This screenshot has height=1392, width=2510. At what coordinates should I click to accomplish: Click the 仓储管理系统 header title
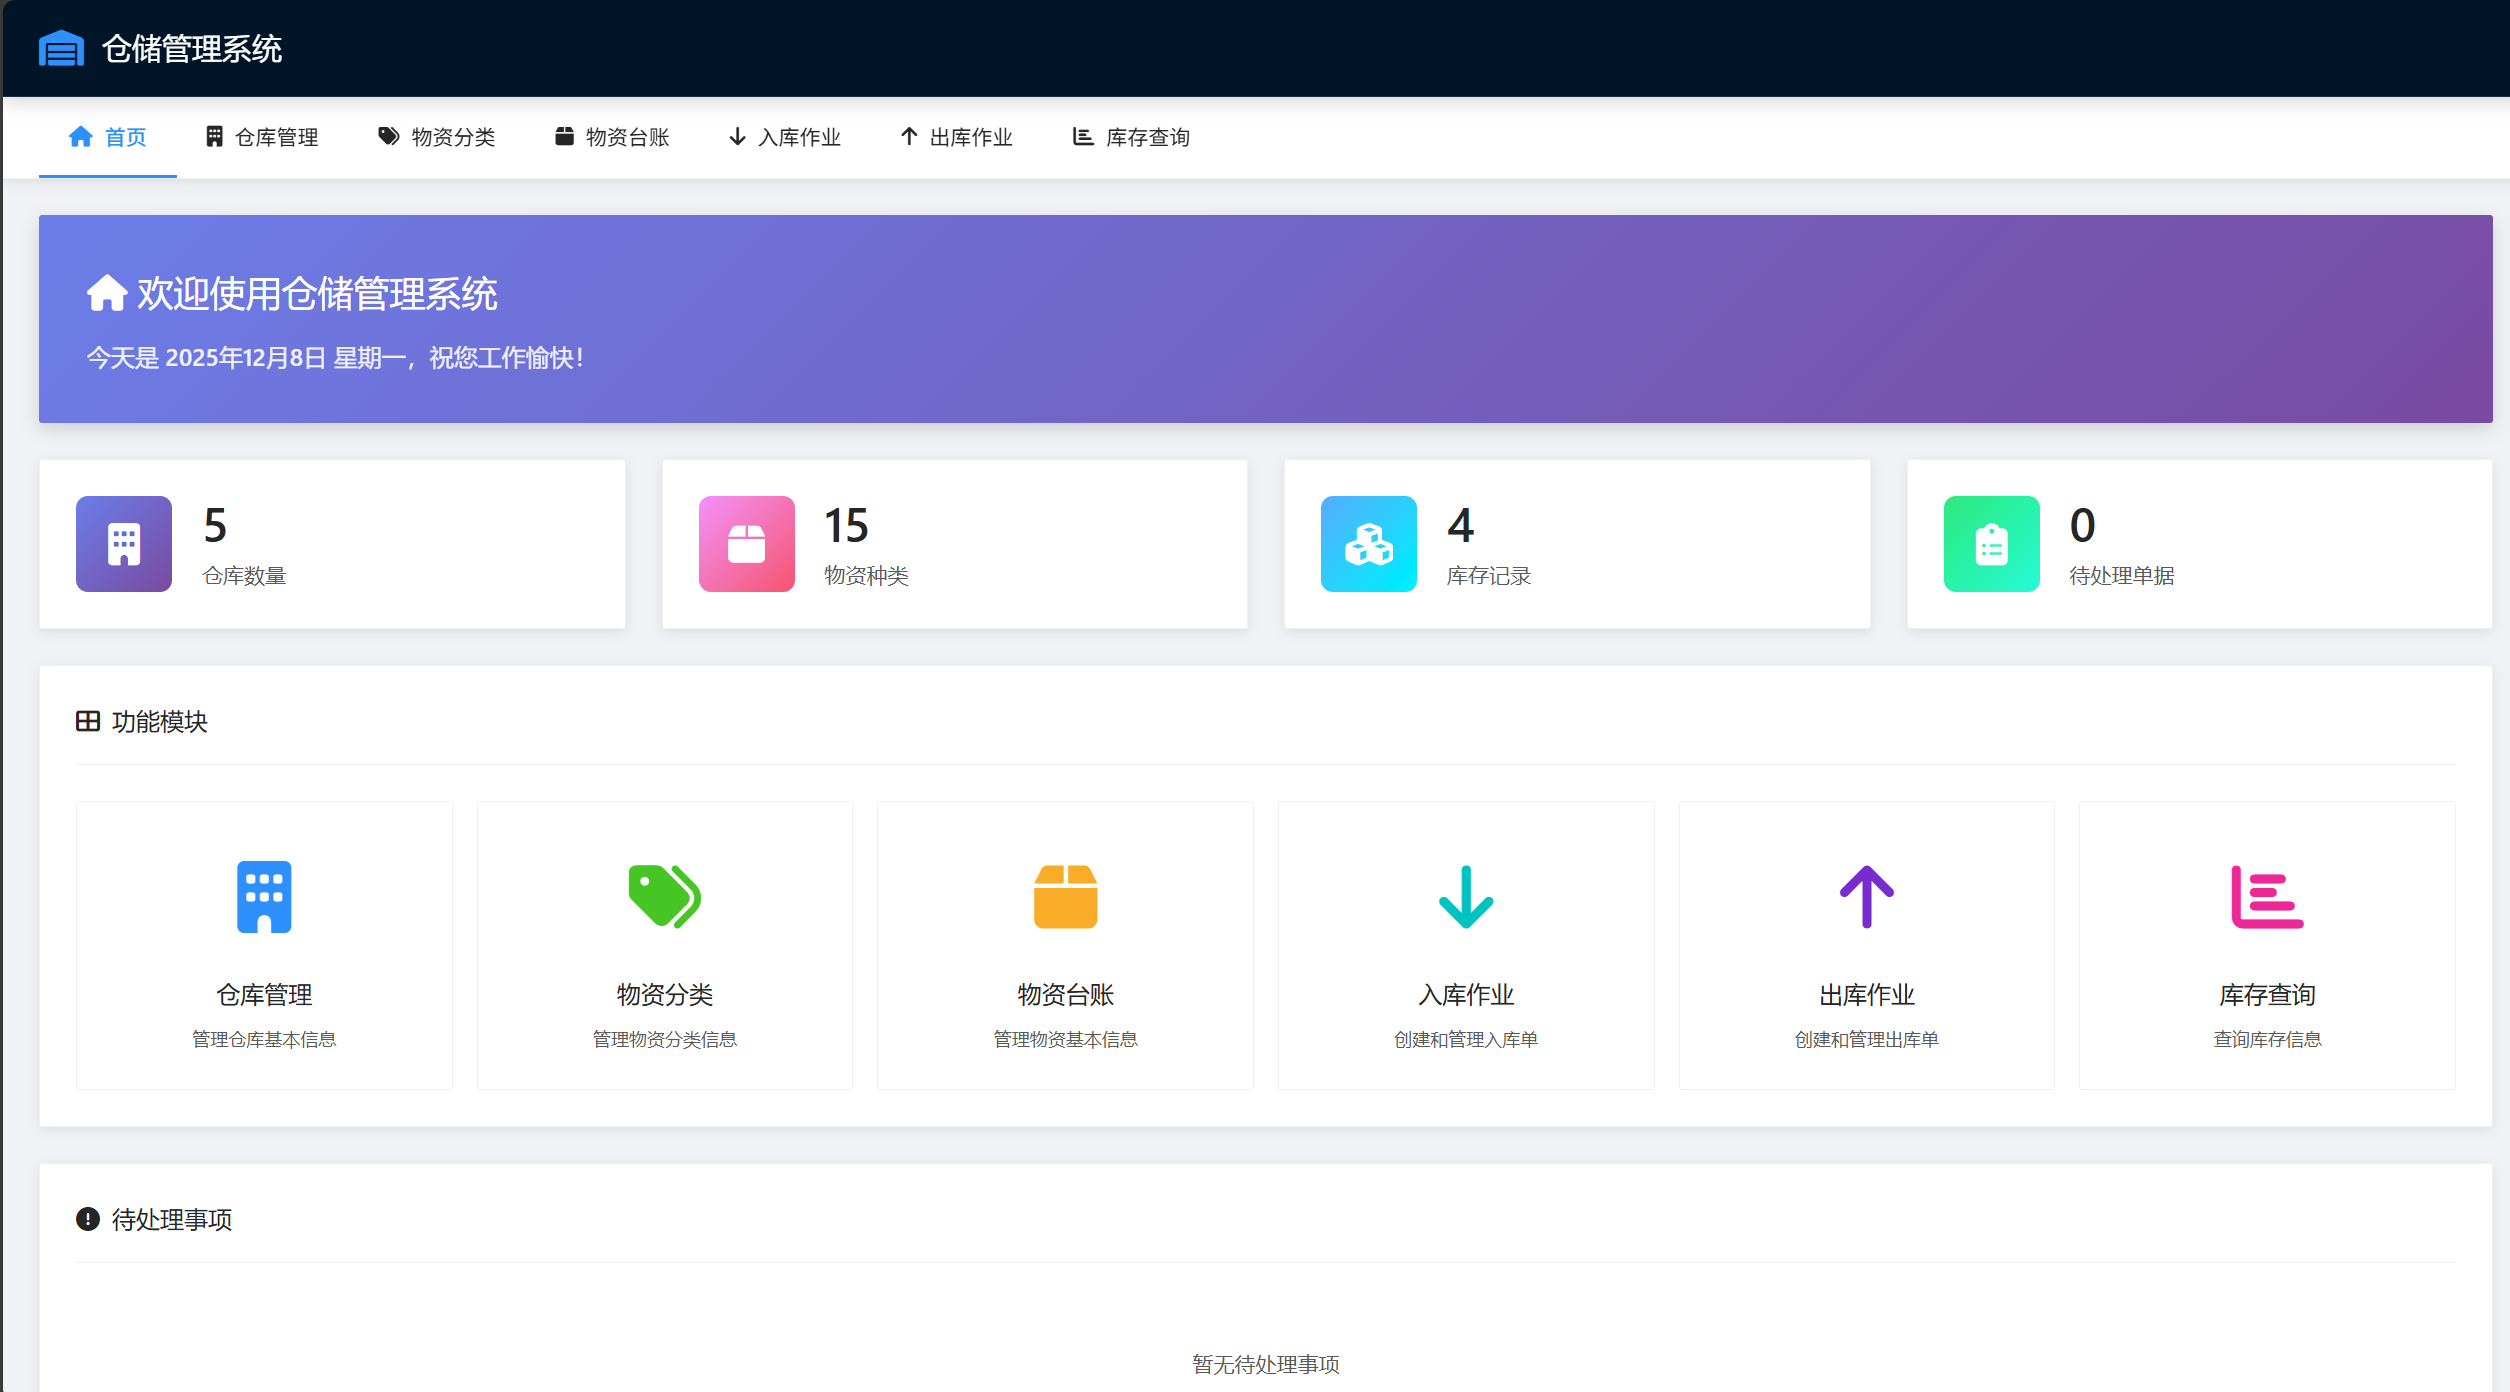coord(192,48)
